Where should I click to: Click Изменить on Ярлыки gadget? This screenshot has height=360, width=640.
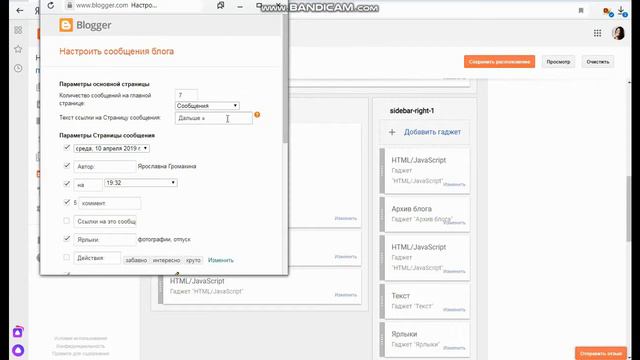[454, 348]
